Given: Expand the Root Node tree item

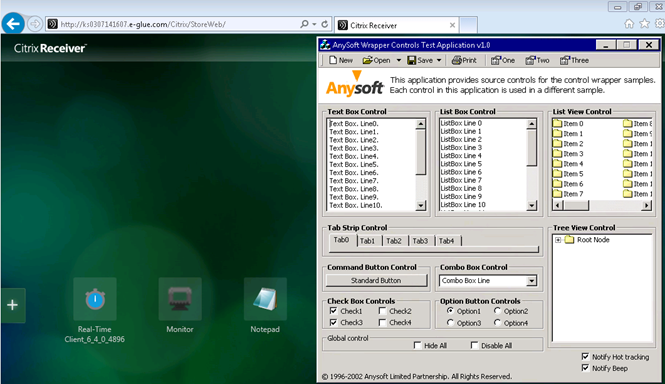Looking at the screenshot, I should (x=558, y=240).
